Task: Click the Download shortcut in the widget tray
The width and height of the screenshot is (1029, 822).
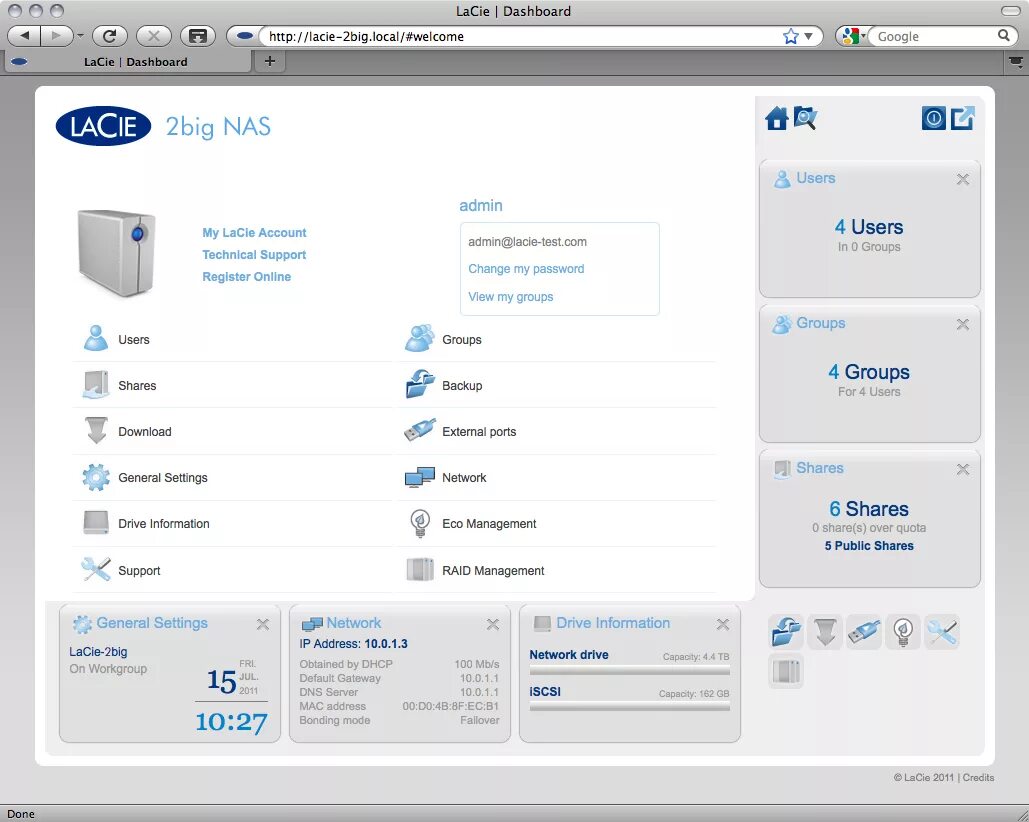Action: pyautogui.click(x=825, y=632)
